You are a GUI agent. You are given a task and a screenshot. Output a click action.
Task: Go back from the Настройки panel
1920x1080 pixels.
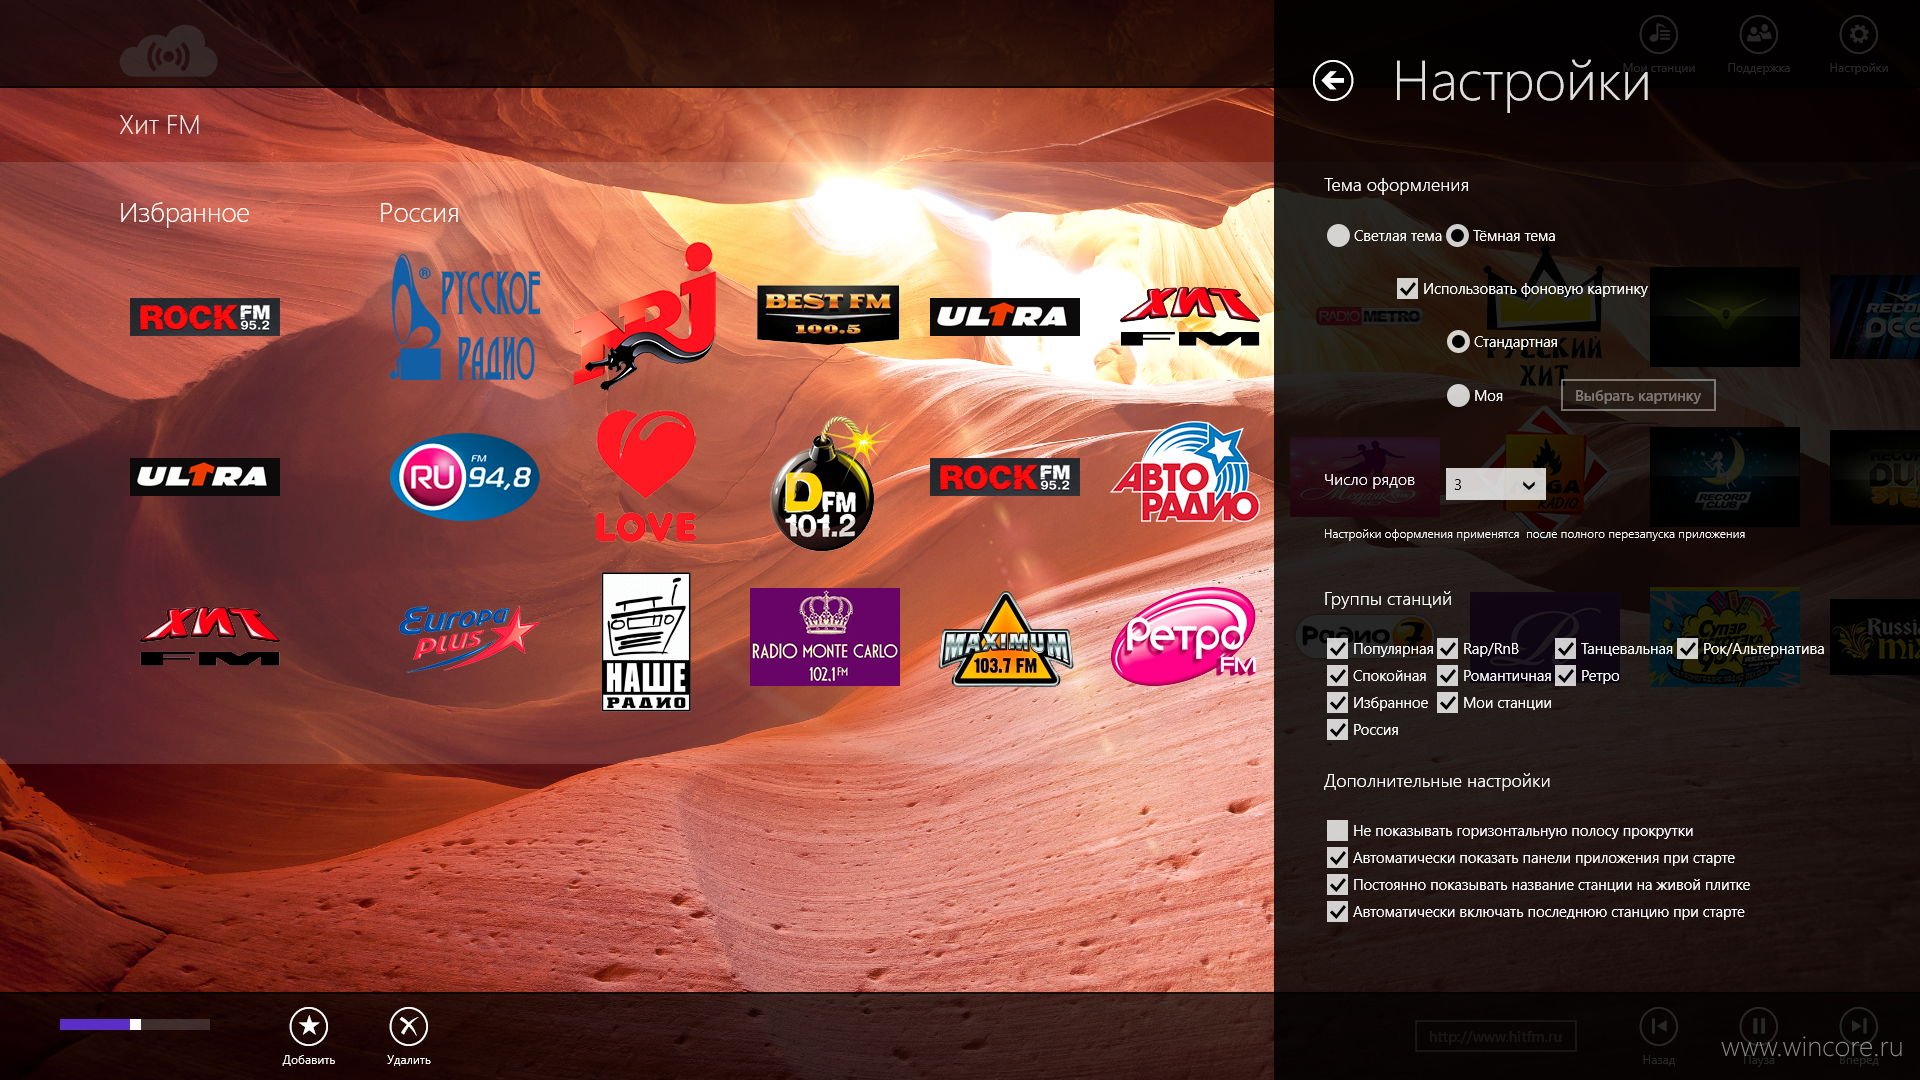click(x=1333, y=81)
